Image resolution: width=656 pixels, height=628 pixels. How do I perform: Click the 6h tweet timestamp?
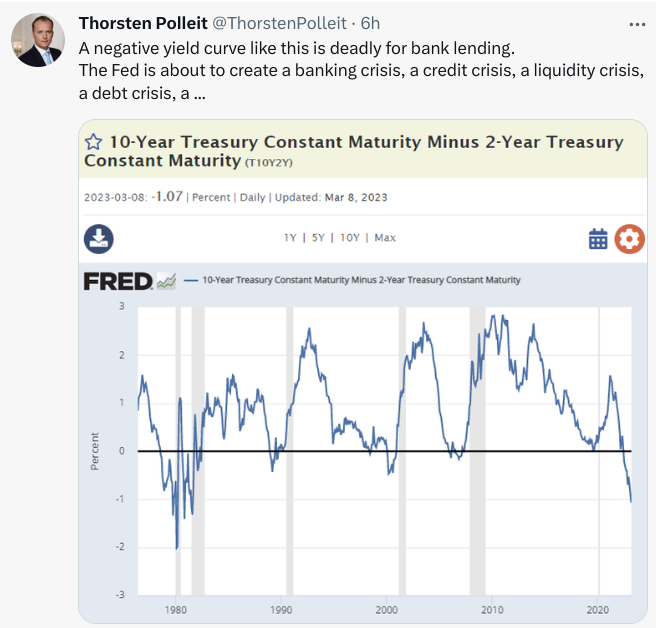point(370,22)
